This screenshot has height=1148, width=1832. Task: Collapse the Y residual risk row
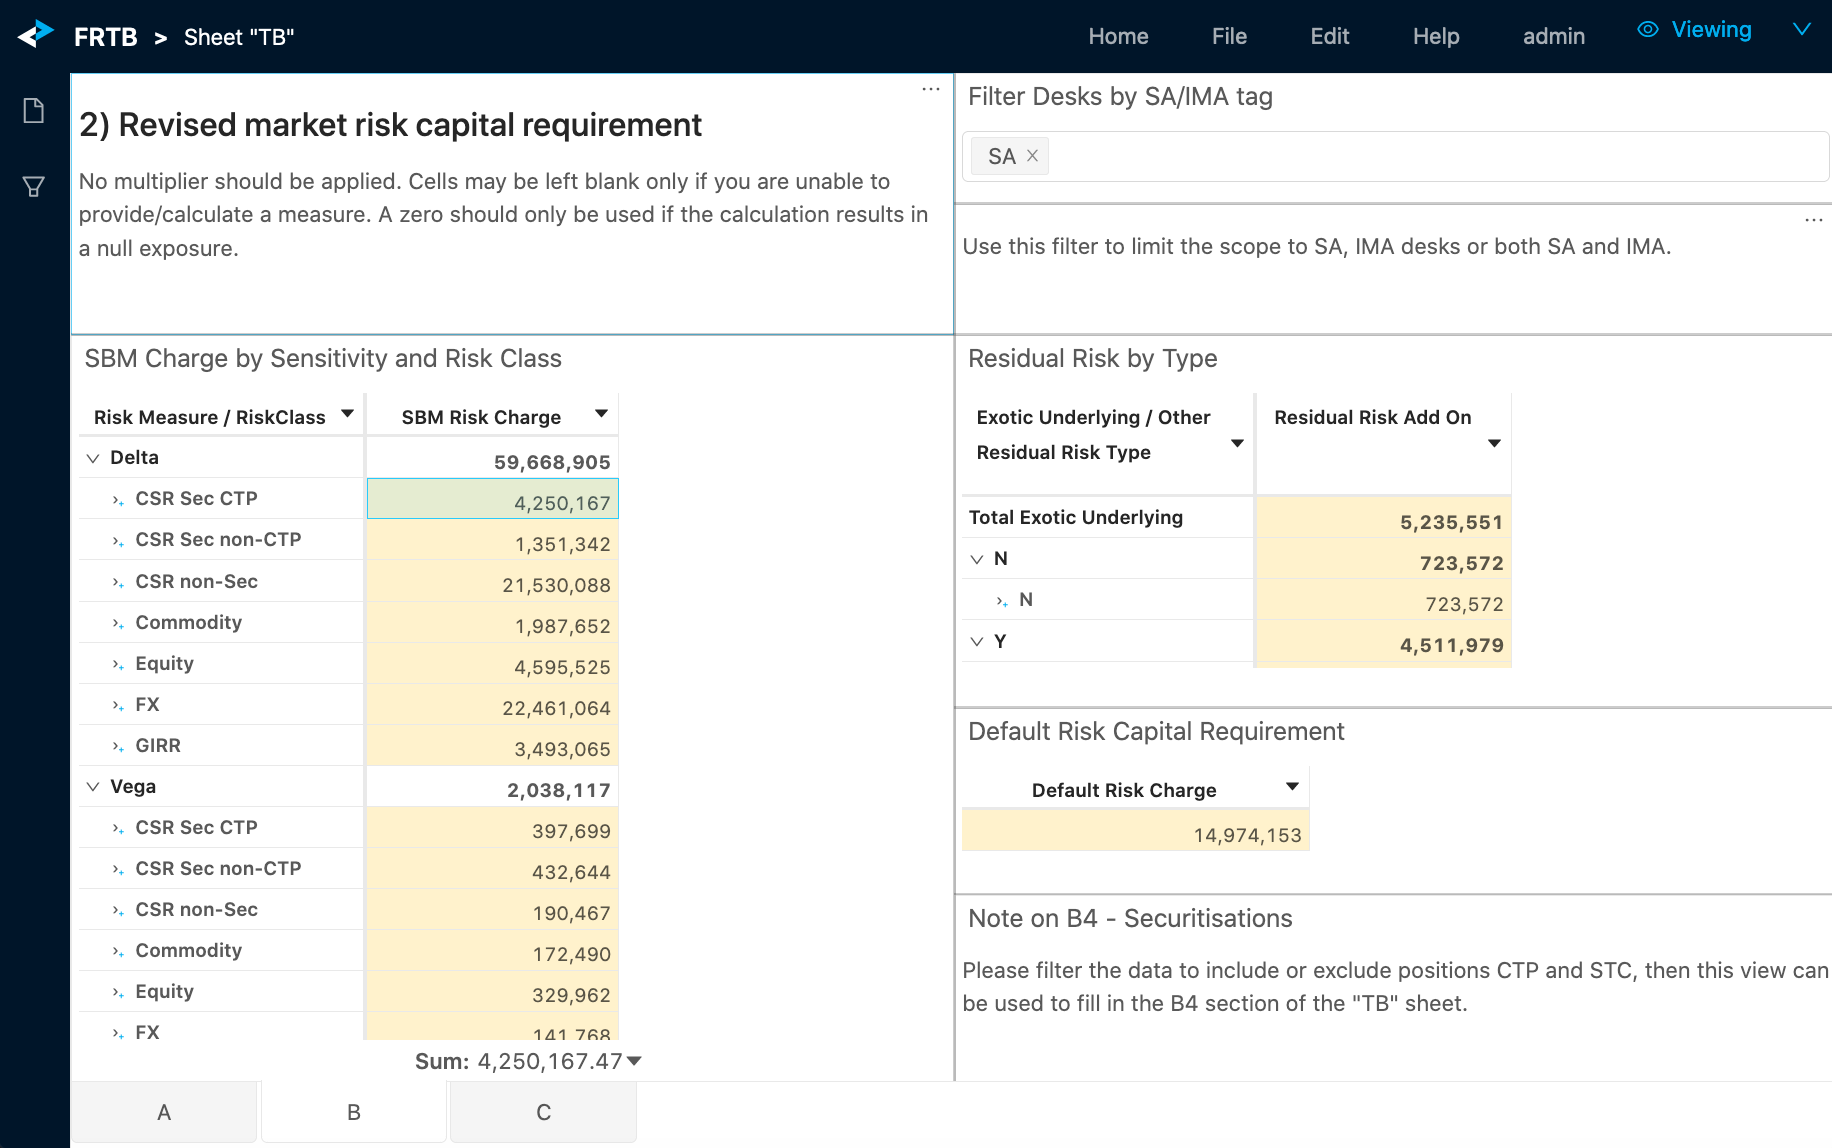[977, 642]
